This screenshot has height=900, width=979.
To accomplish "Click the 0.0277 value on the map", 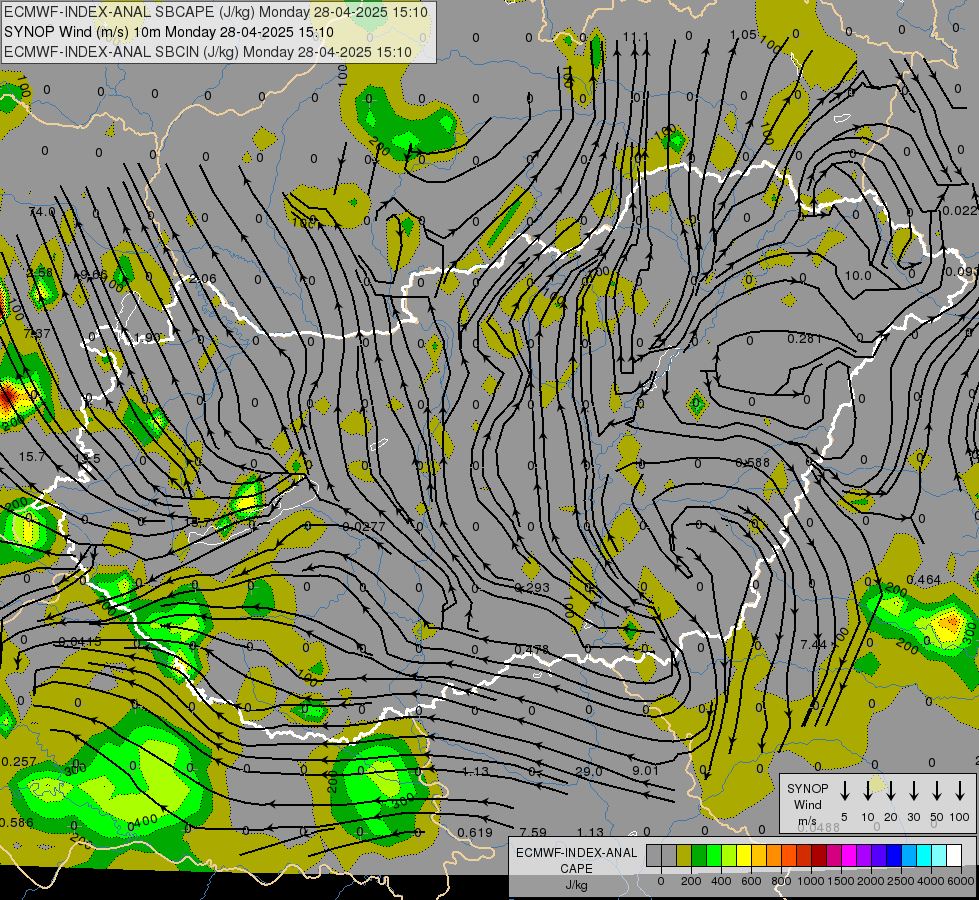I will tap(363, 527).
